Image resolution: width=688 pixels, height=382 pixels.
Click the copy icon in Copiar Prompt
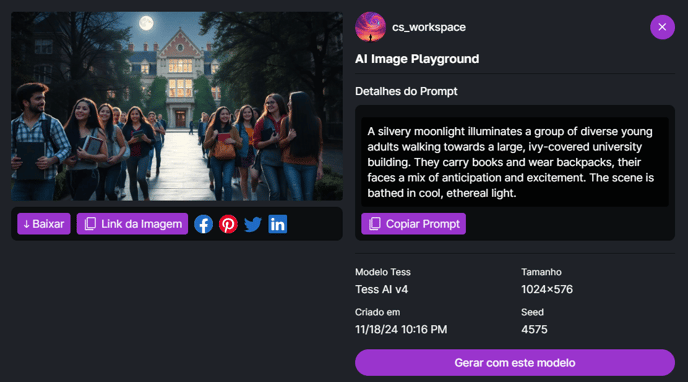(x=375, y=224)
